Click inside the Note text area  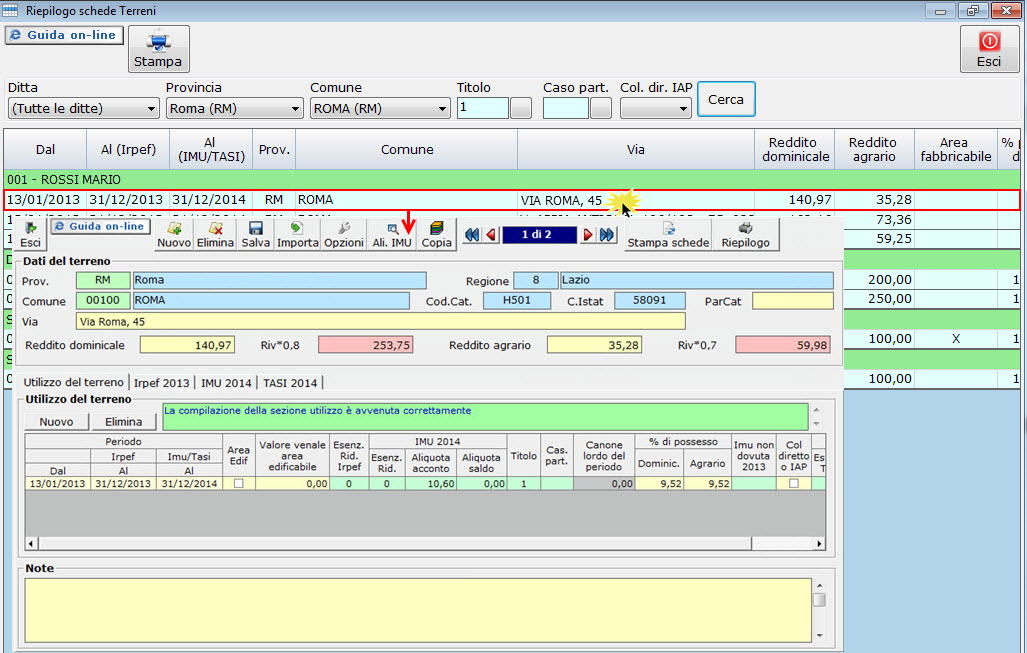pyautogui.click(x=418, y=610)
